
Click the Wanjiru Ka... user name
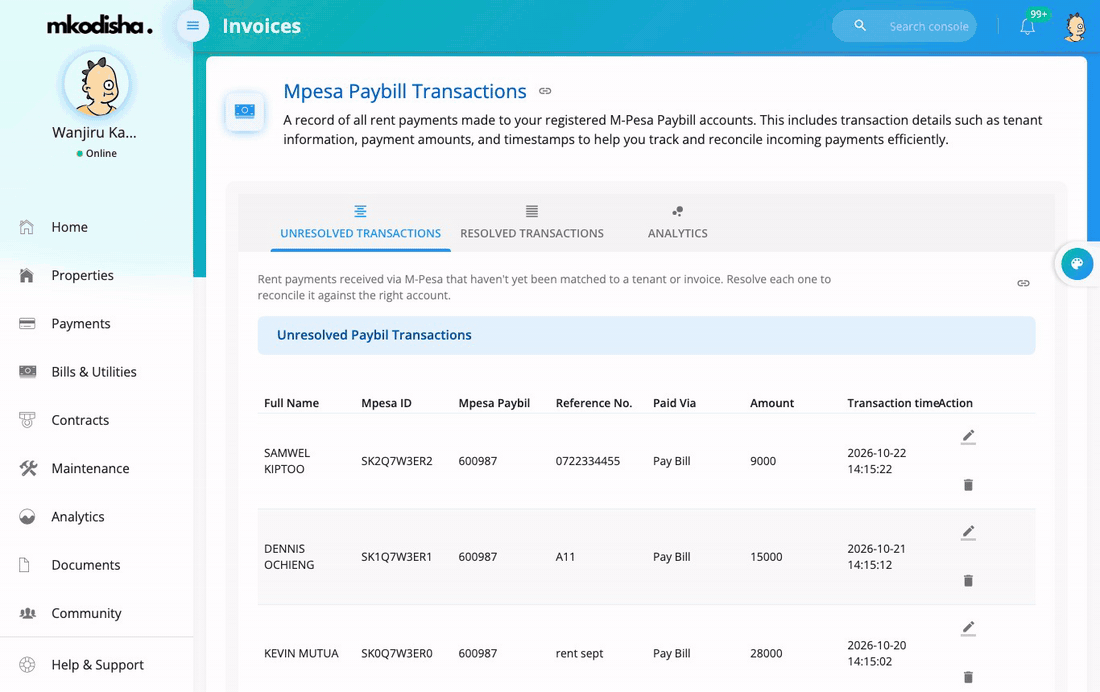tap(94, 133)
